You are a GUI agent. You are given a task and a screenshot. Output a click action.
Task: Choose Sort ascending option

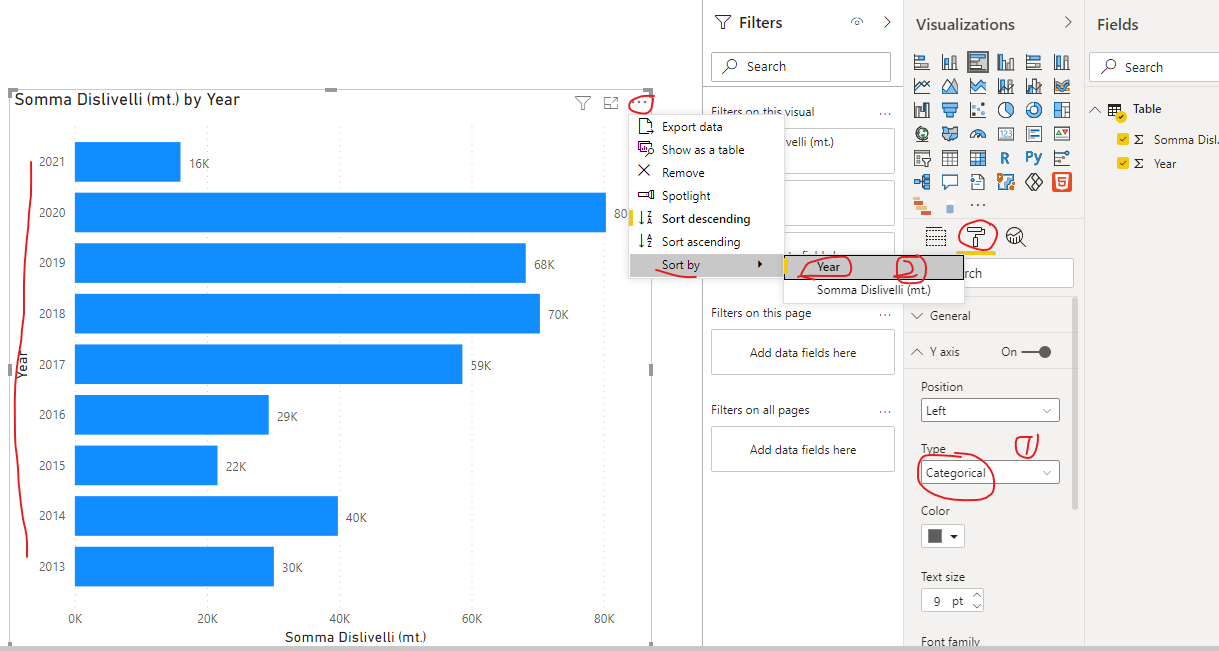[x=706, y=241]
